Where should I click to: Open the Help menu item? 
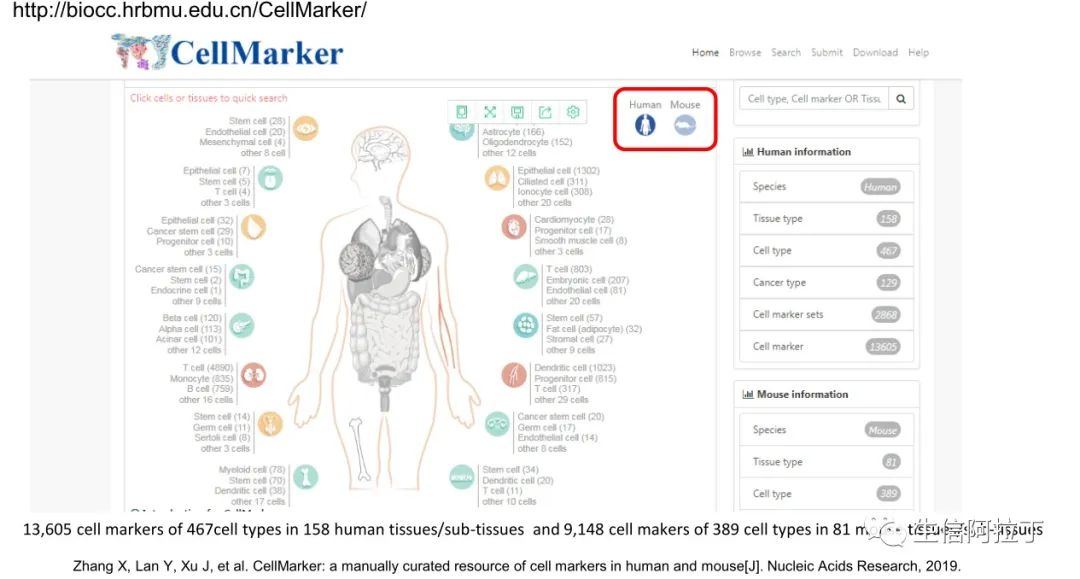(x=918, y=52)
